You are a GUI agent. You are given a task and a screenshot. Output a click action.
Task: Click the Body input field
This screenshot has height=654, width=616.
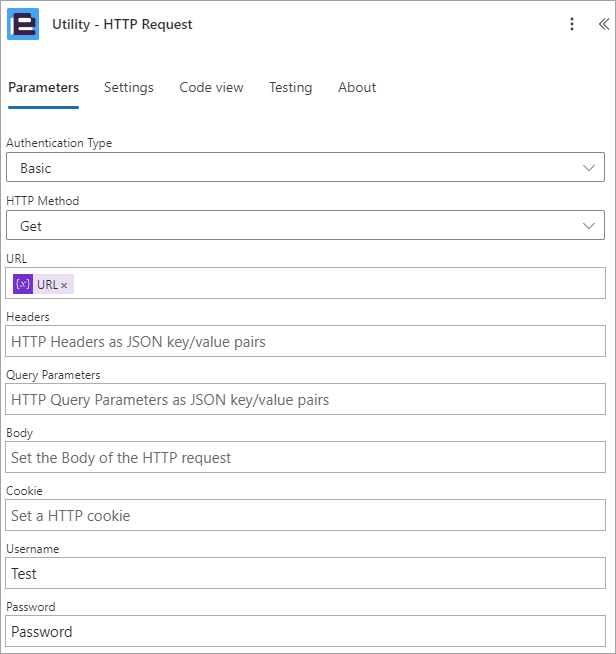(305, 457)
